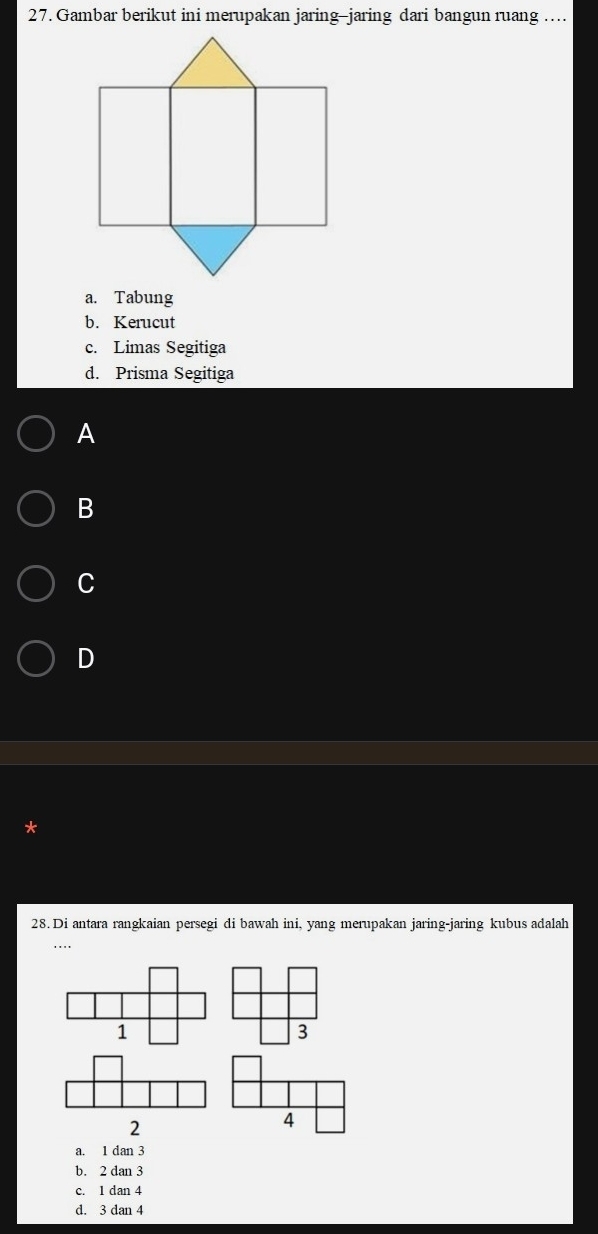Click cube net figure number 4

[288, 1093]
